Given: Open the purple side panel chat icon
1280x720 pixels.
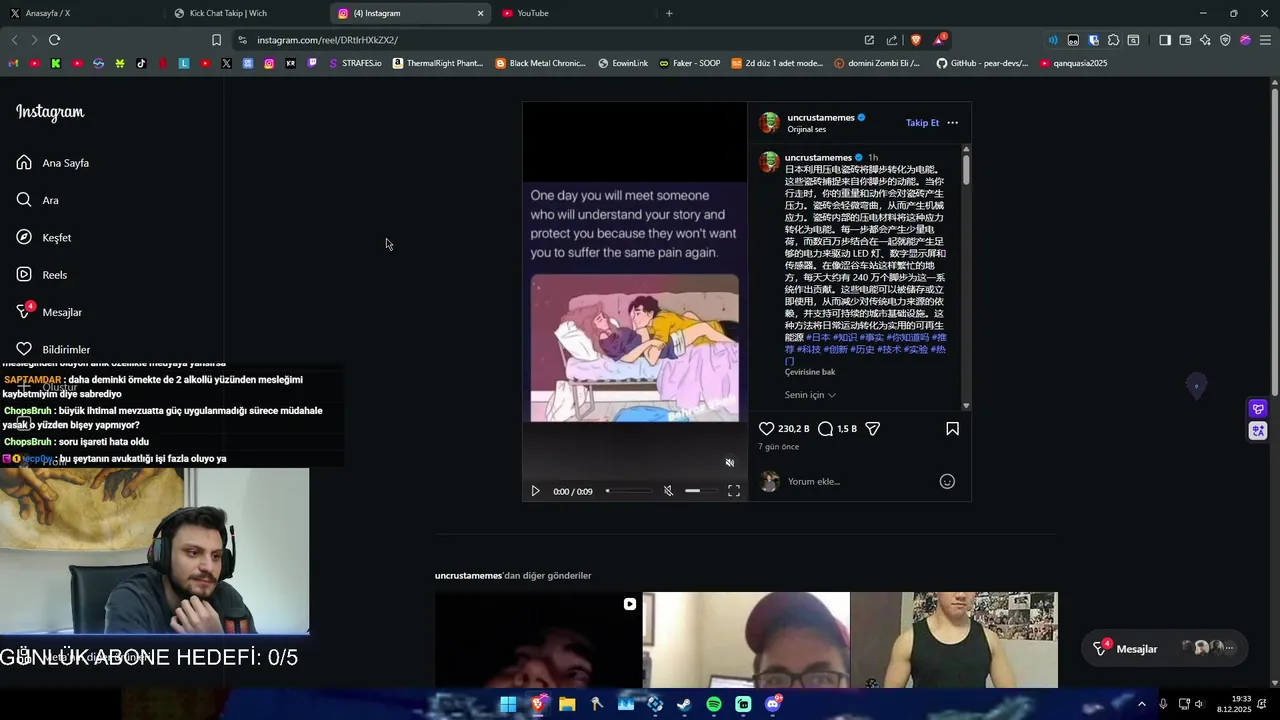Looking at the screenshot, I should [x=1258, y=409].
